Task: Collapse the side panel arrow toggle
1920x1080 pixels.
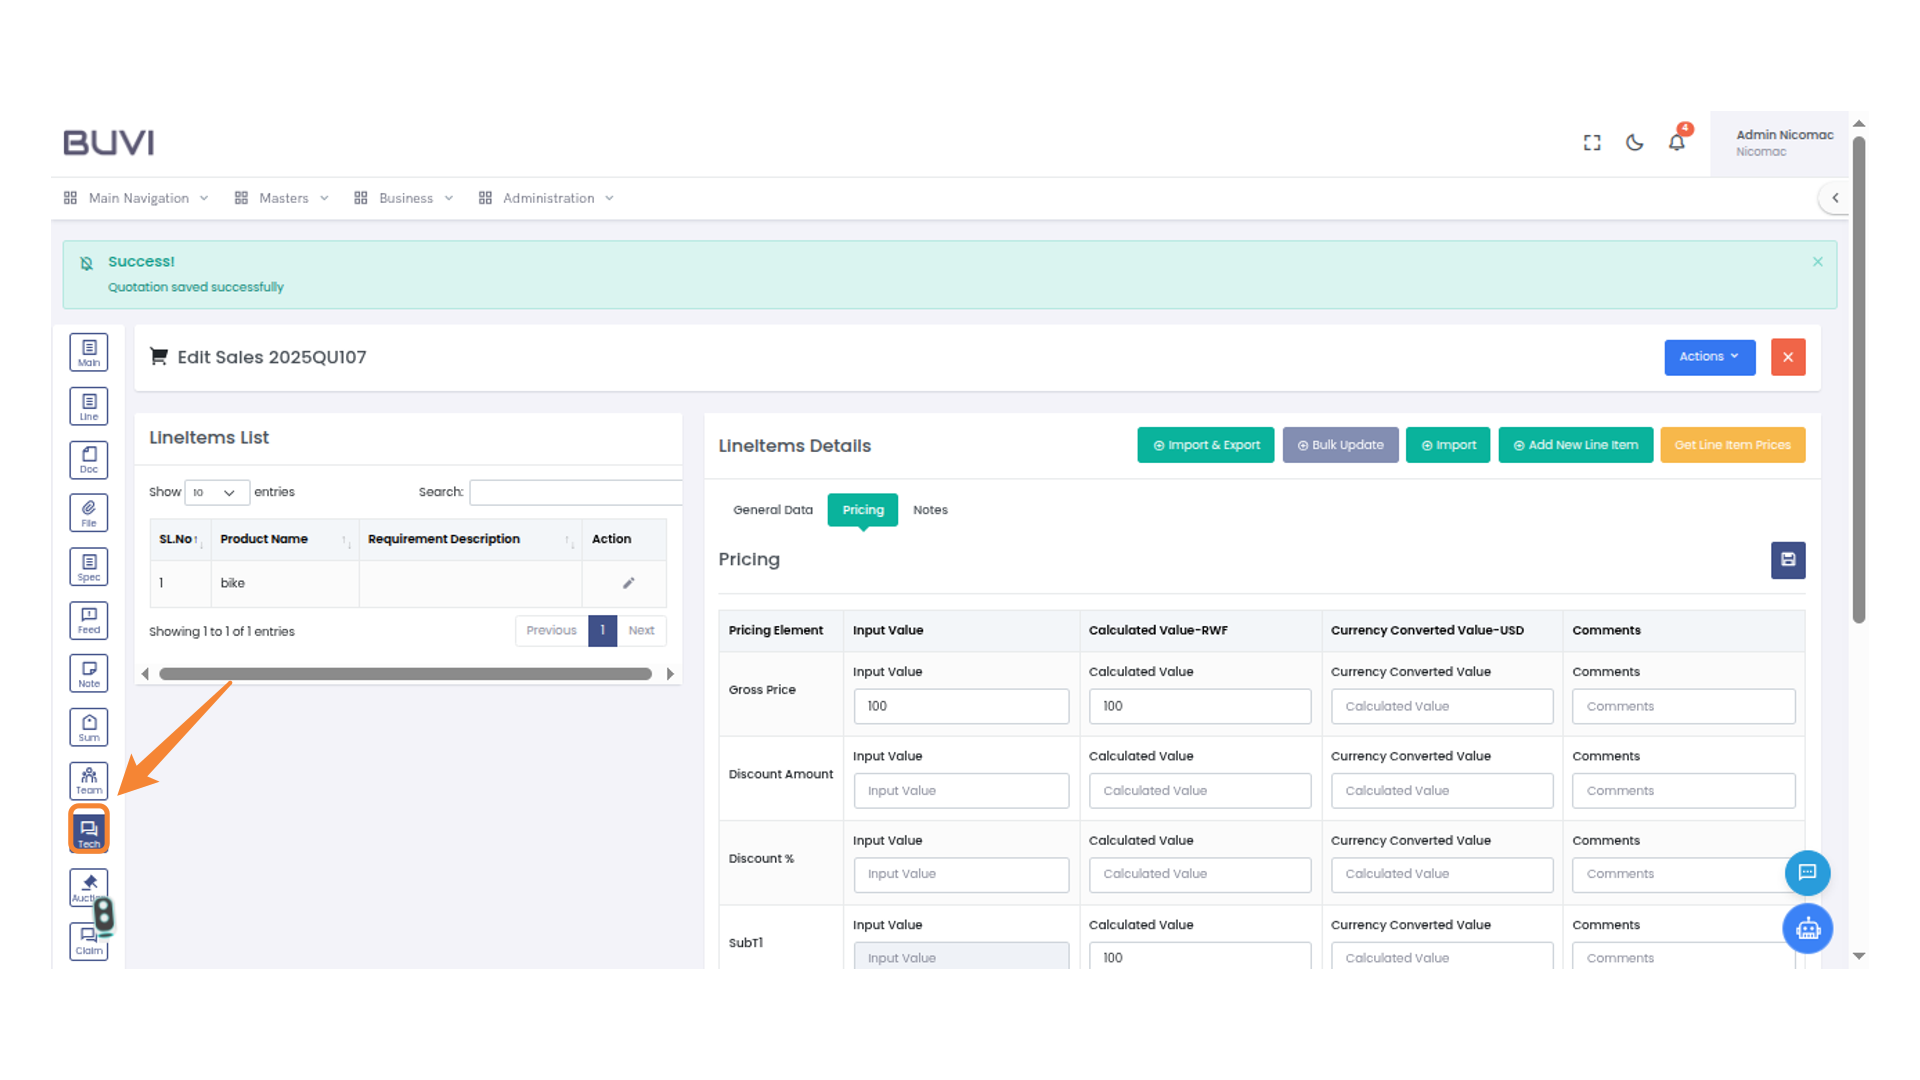Action: [1835, 198]
